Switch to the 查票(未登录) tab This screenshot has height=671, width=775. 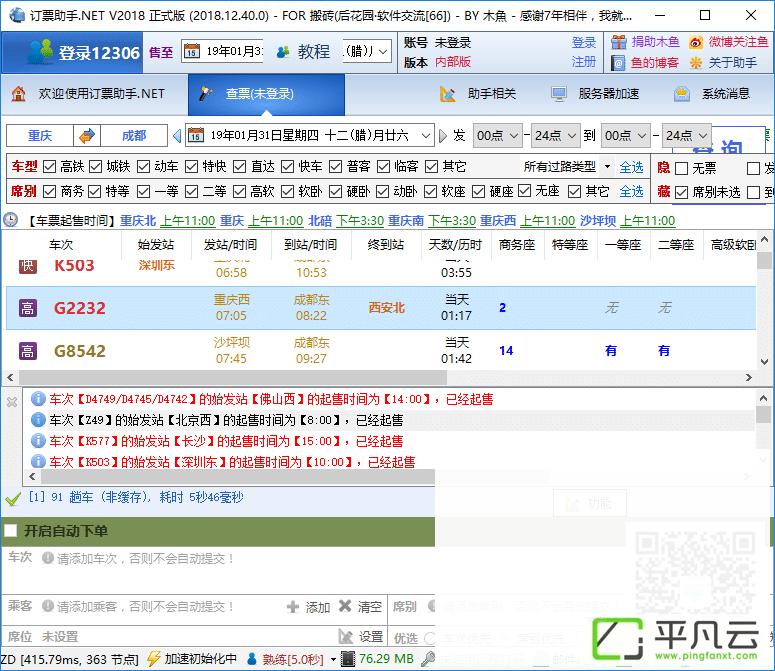tap(266, 94)
